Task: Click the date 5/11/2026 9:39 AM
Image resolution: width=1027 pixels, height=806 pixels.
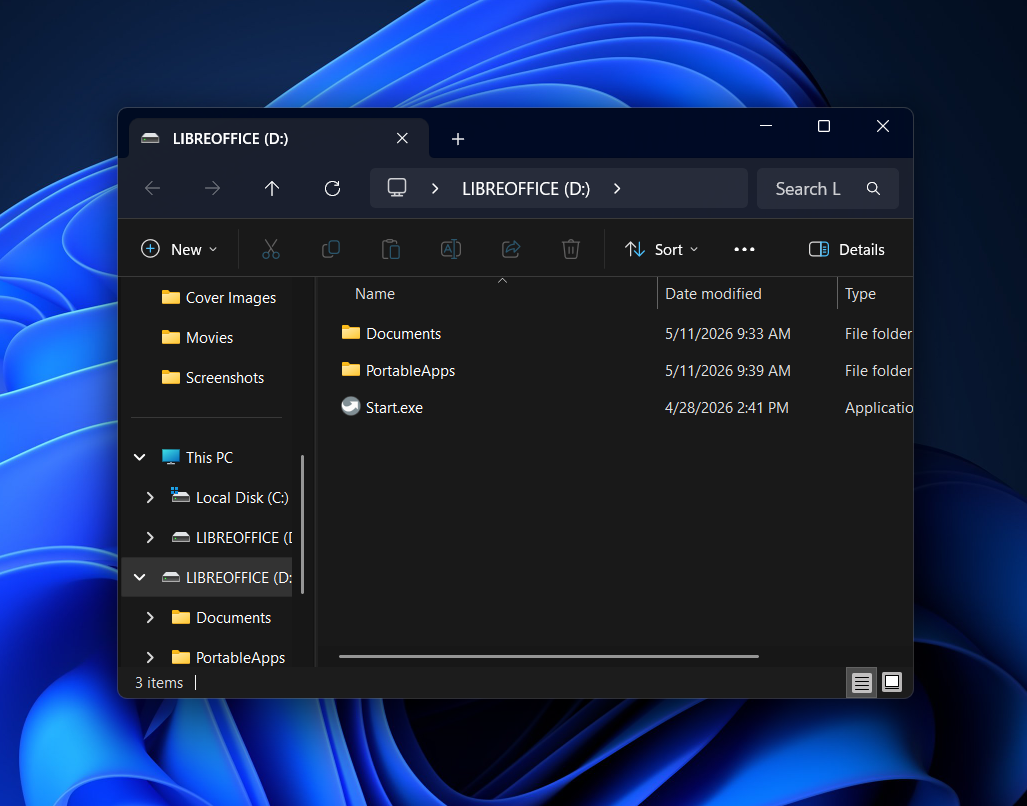Action: 728,371
